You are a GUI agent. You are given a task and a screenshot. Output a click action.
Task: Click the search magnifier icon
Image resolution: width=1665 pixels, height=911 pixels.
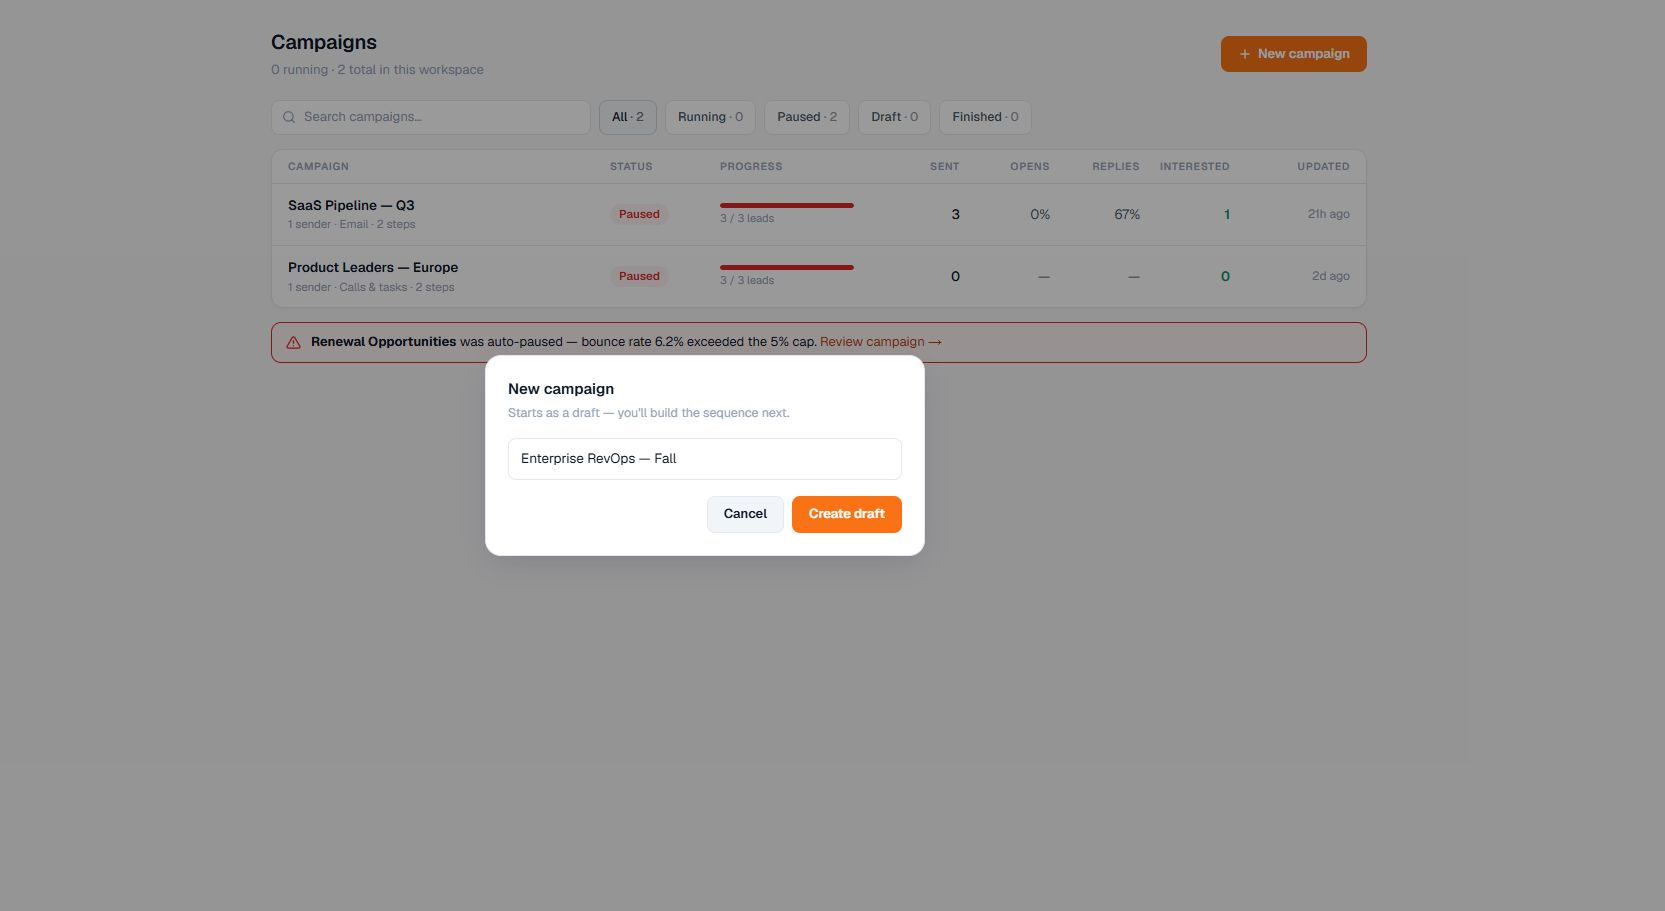click(289, 117)
